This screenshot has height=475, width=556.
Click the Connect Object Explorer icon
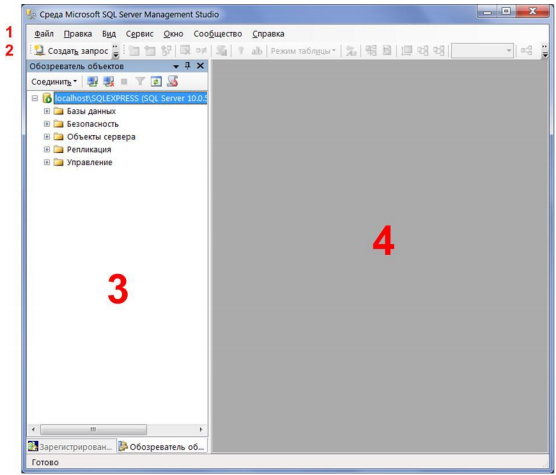coord(93,82)
